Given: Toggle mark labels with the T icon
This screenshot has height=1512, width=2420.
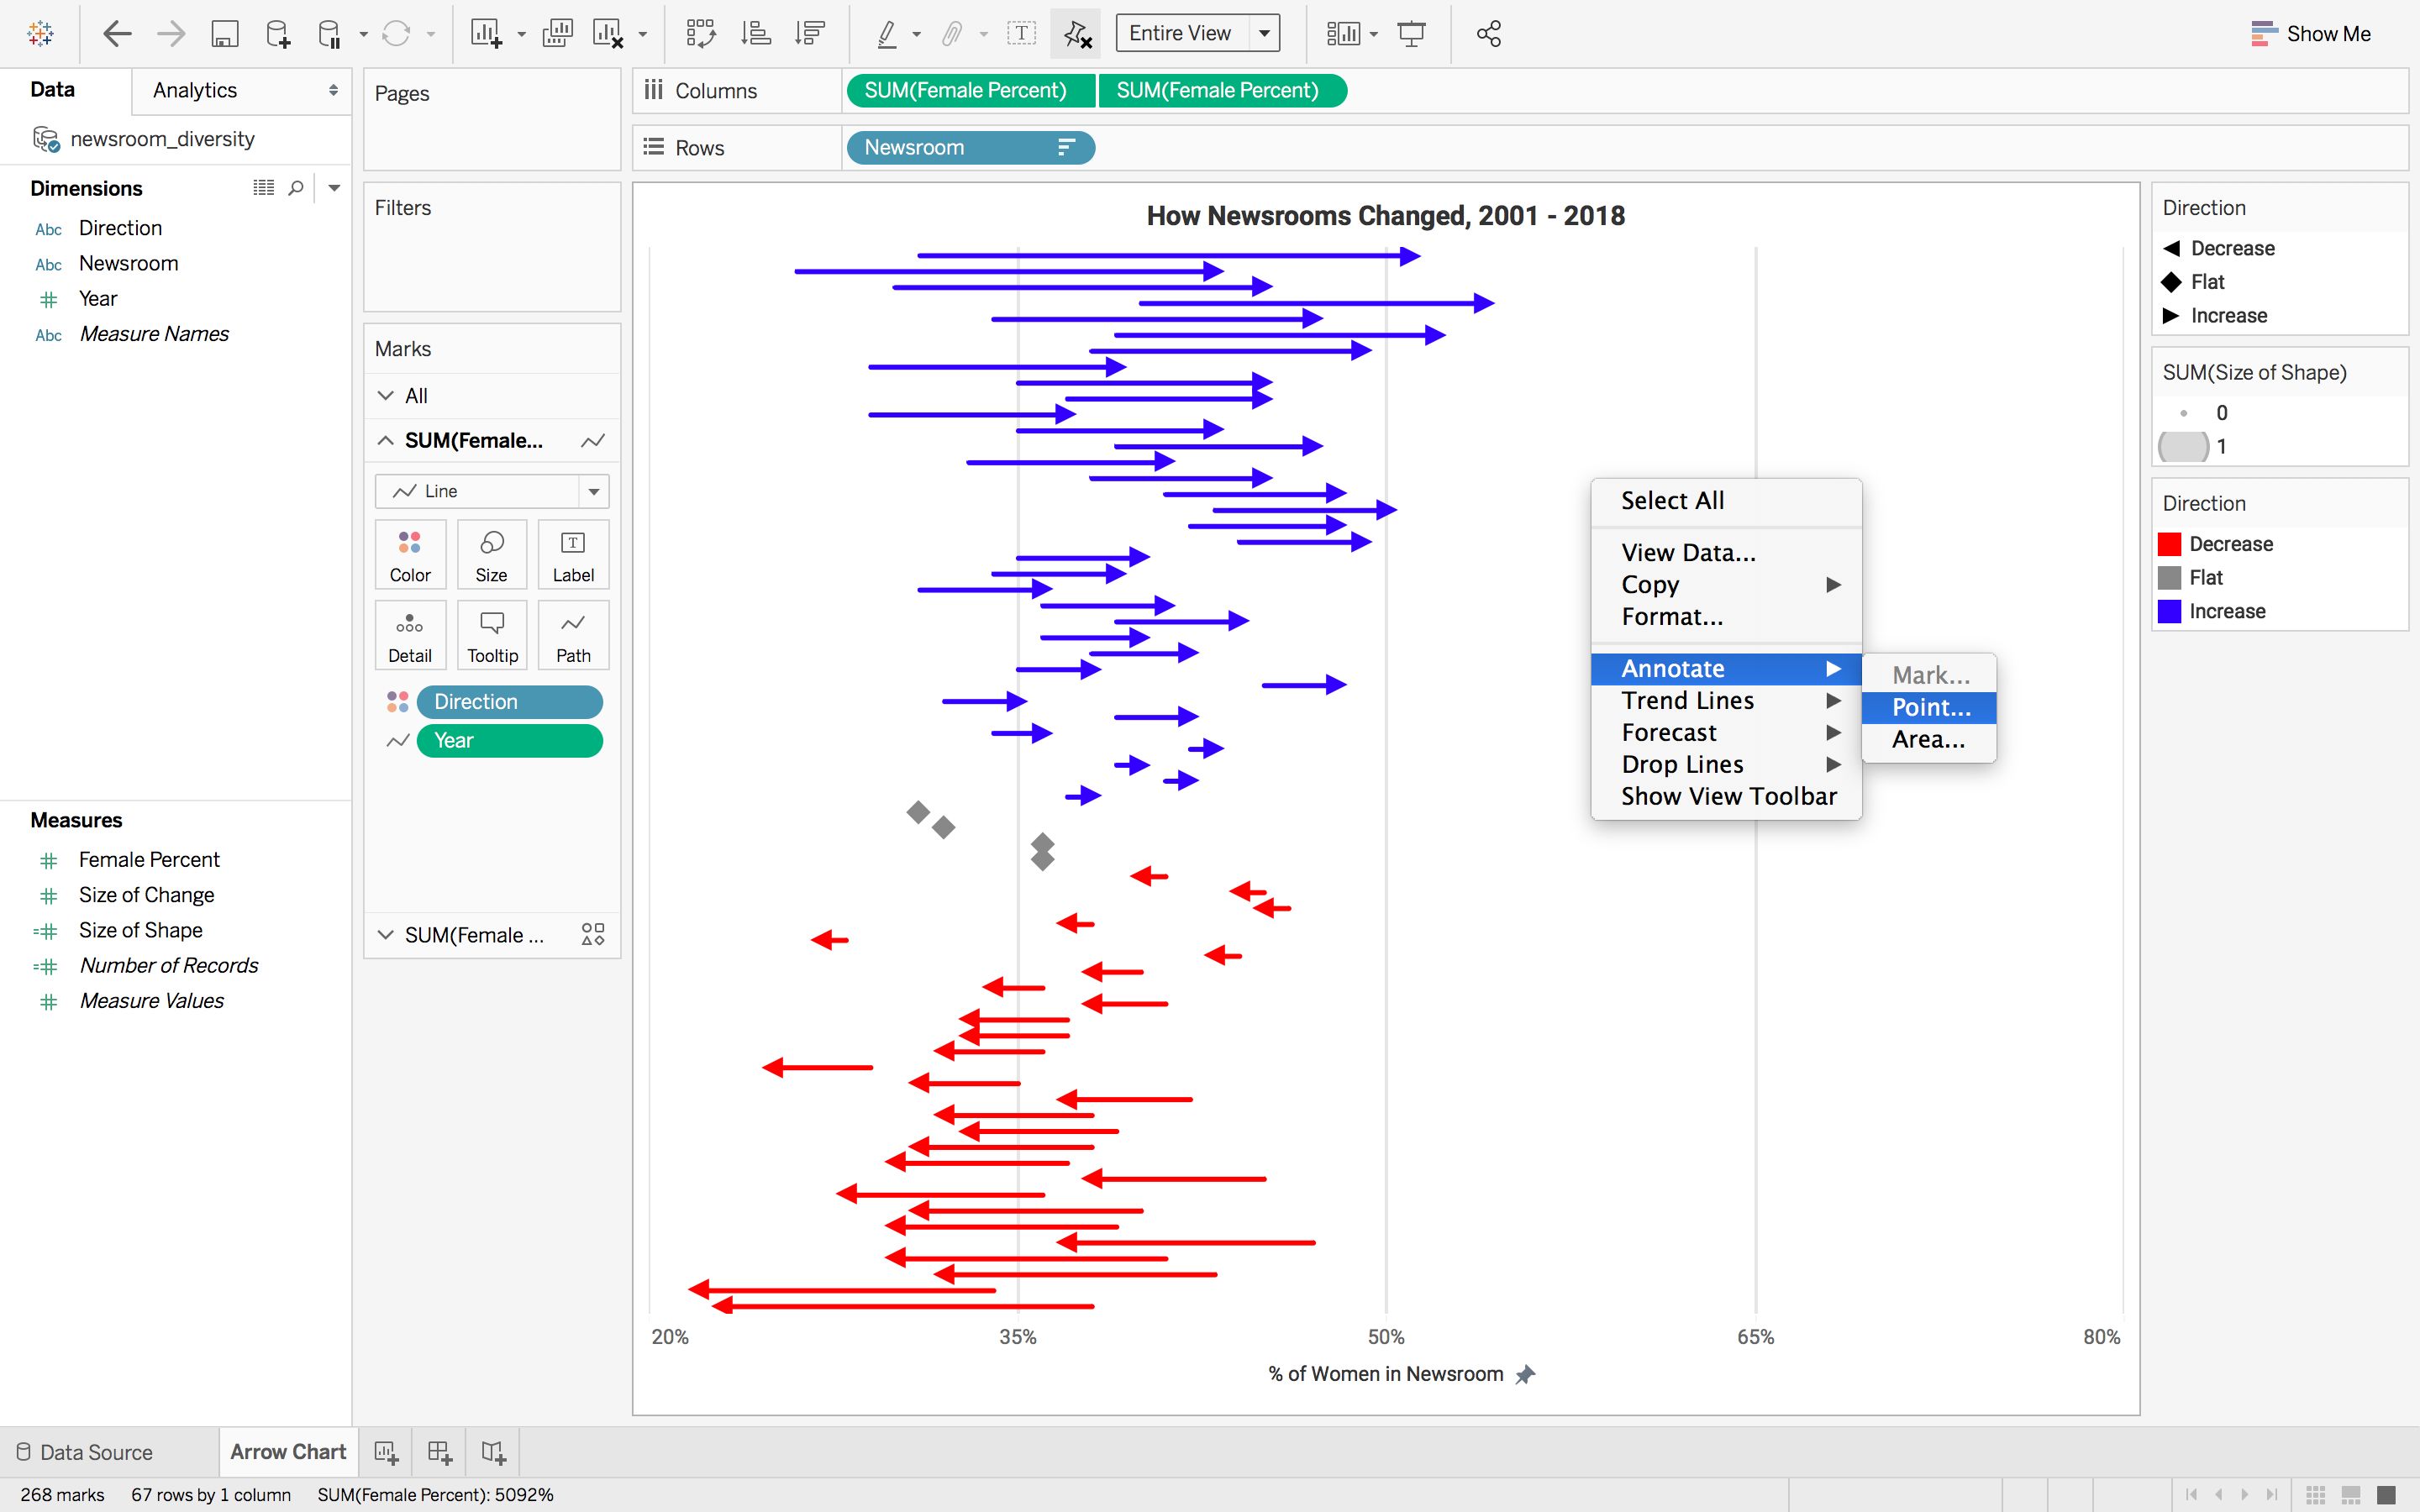Looking at the screenshot, I should (1021, 33).
